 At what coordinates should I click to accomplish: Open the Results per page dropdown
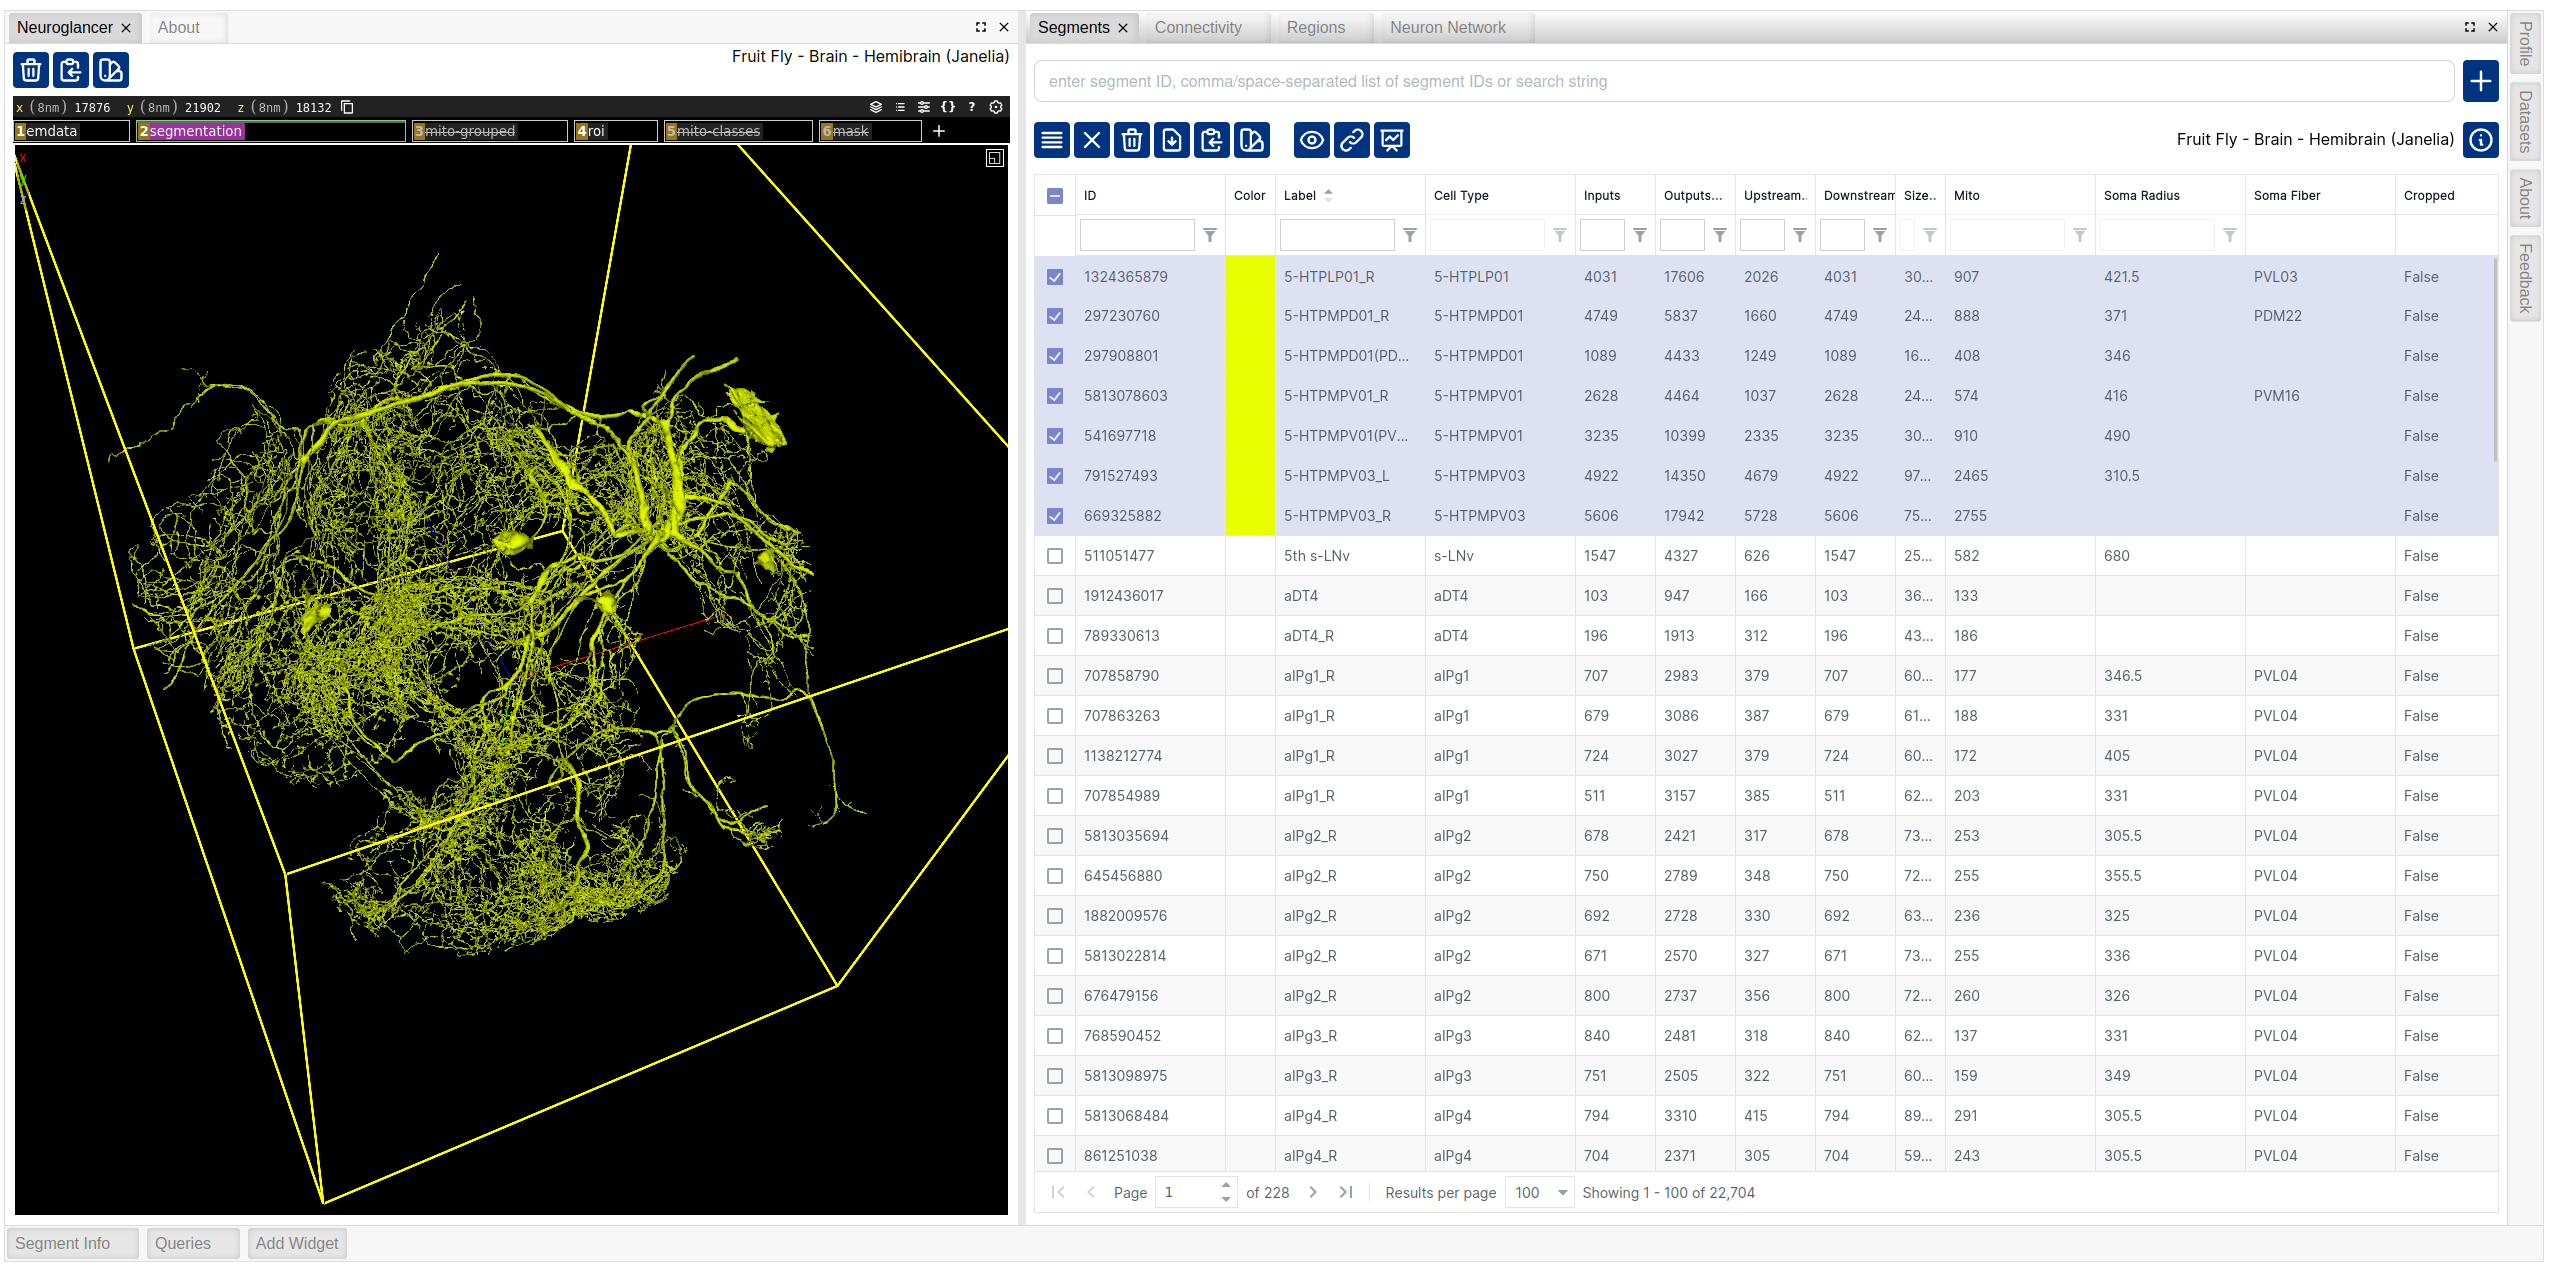tap(1540, 1193)
